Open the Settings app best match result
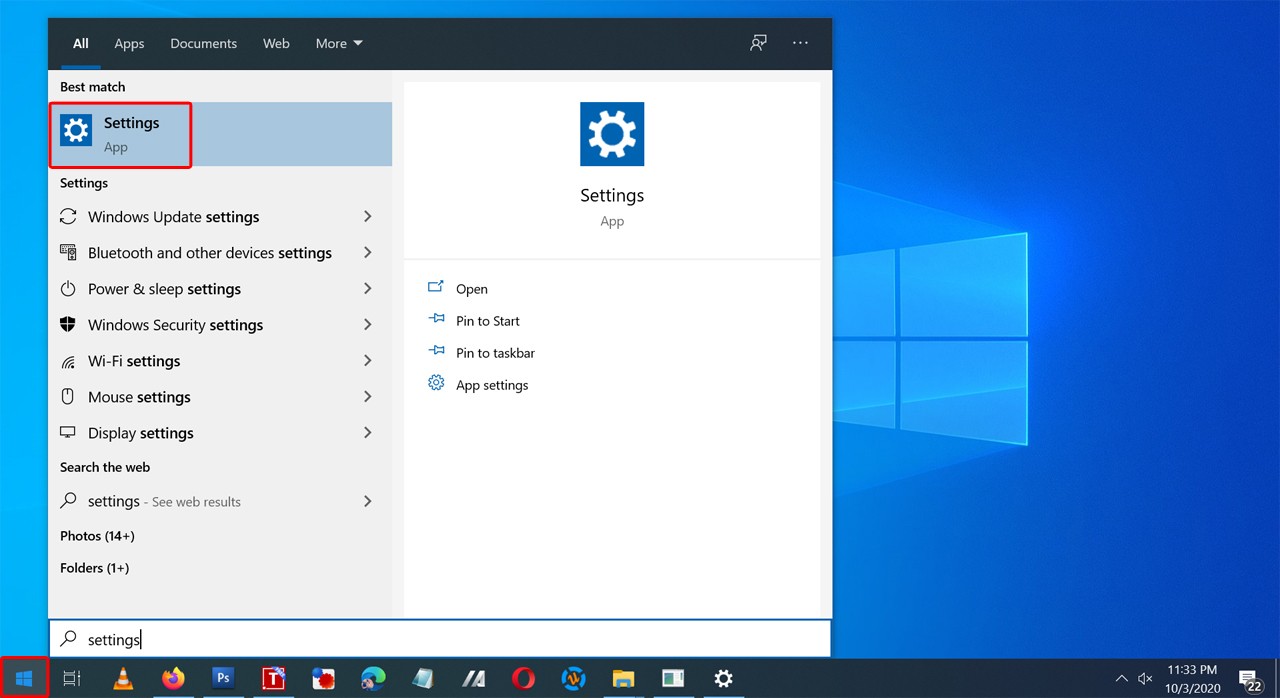The image size is (1280, 698). tap(220, 134)
